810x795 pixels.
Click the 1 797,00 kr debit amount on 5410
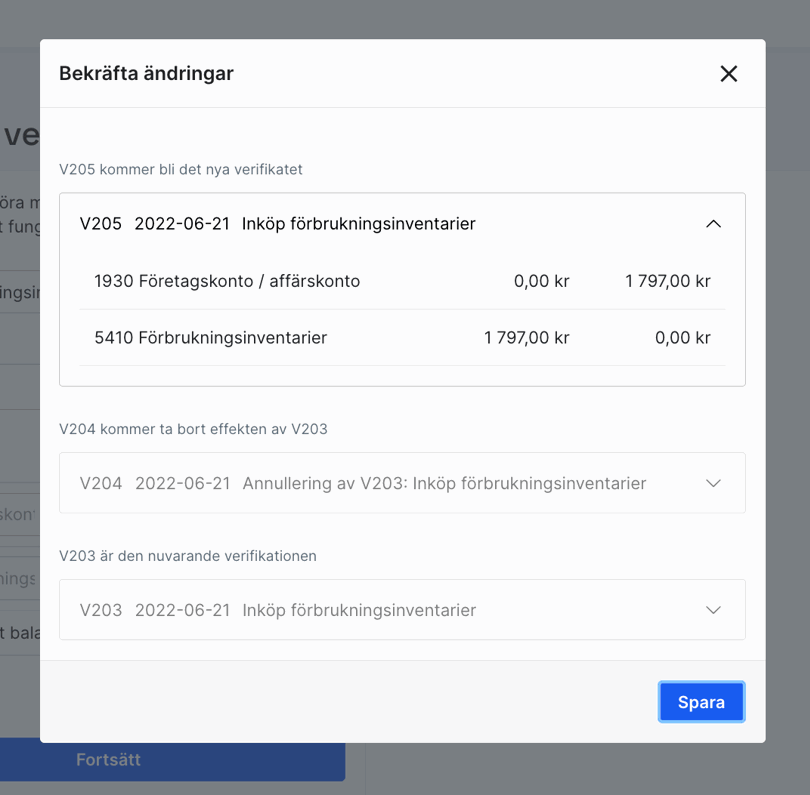coord(526,338)
